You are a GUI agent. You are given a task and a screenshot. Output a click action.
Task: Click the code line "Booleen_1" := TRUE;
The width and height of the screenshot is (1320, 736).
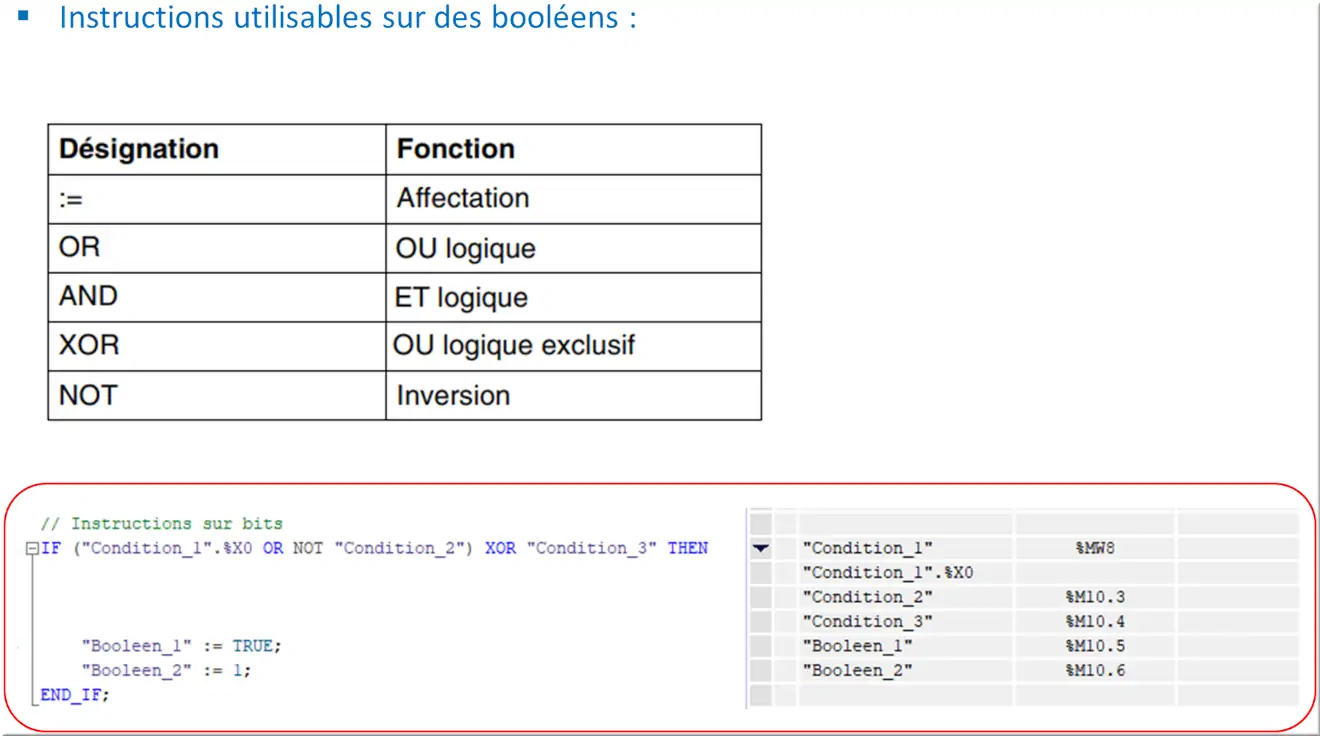pos(182,646)
